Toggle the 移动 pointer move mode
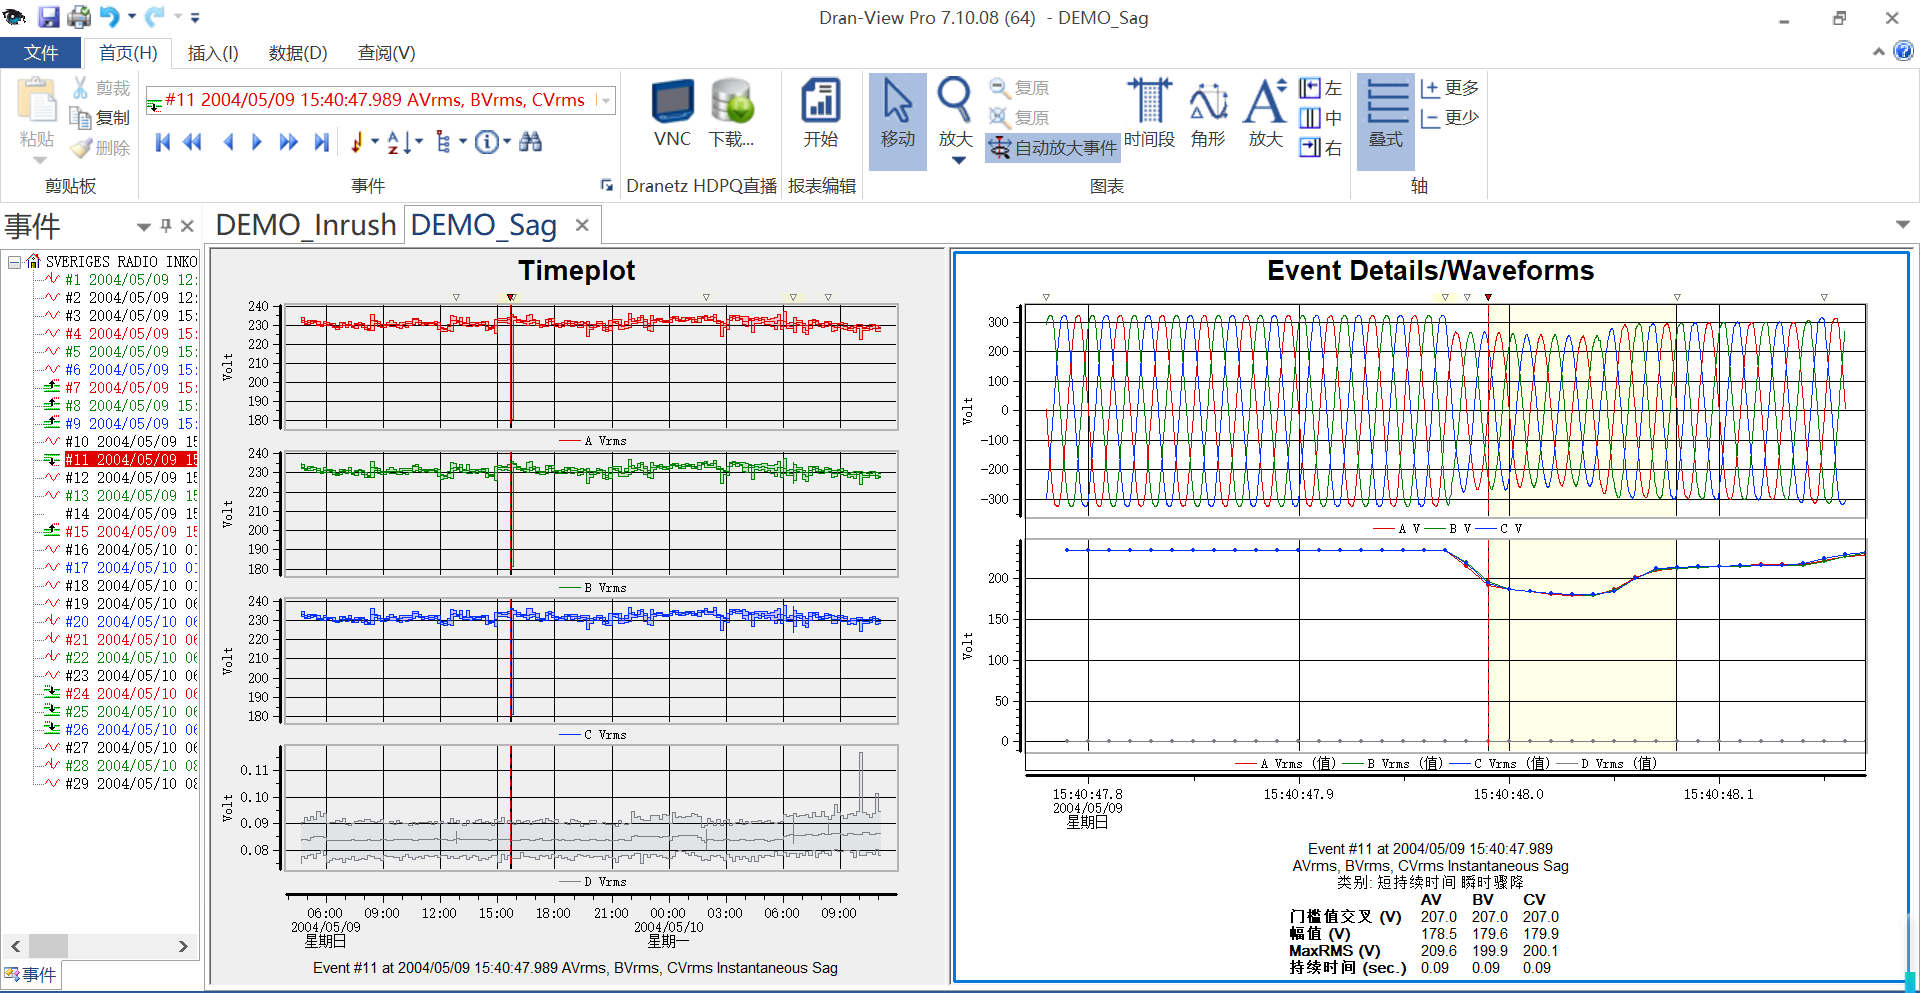This screenshot has height=993, width=1920. pos(897,112)
